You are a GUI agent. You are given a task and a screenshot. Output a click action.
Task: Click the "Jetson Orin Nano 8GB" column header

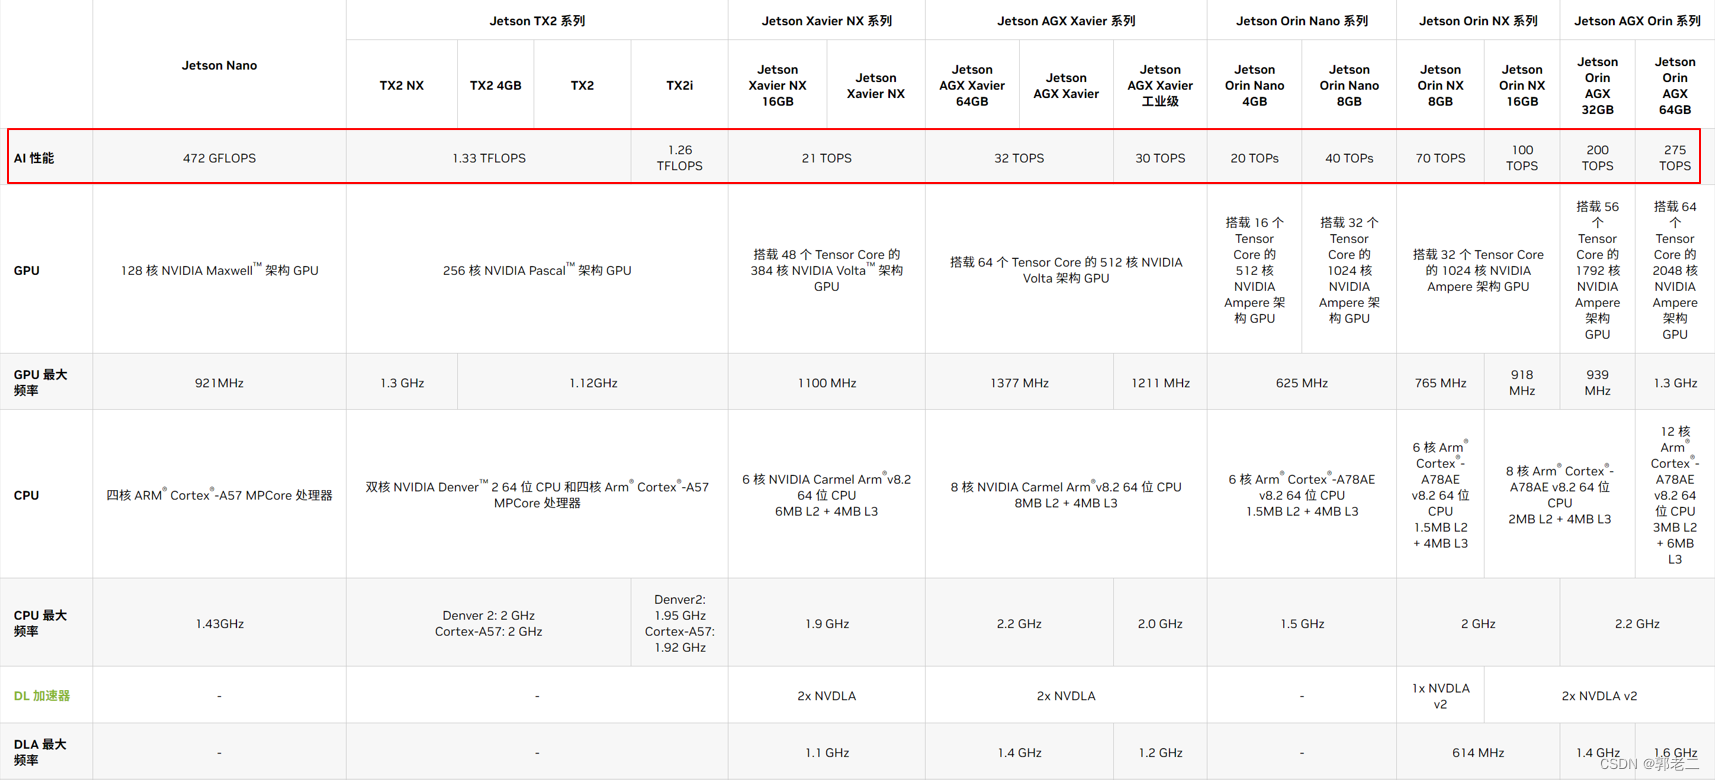click(1349, 86)
